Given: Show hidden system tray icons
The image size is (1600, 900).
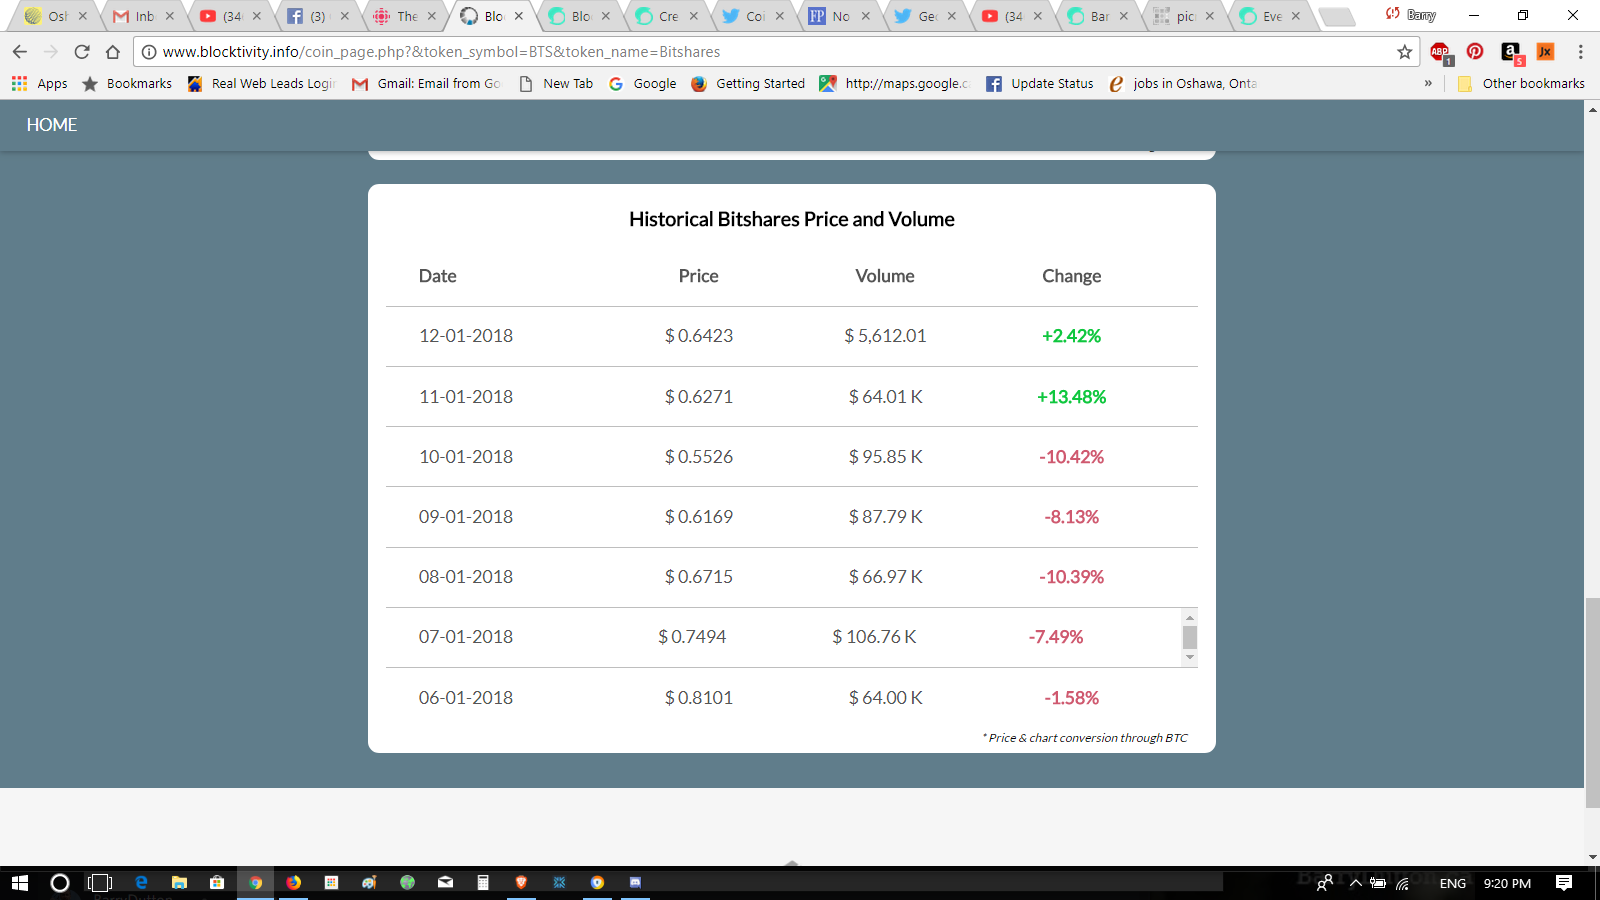Looking at the screenshot, I should (1356, 883).
